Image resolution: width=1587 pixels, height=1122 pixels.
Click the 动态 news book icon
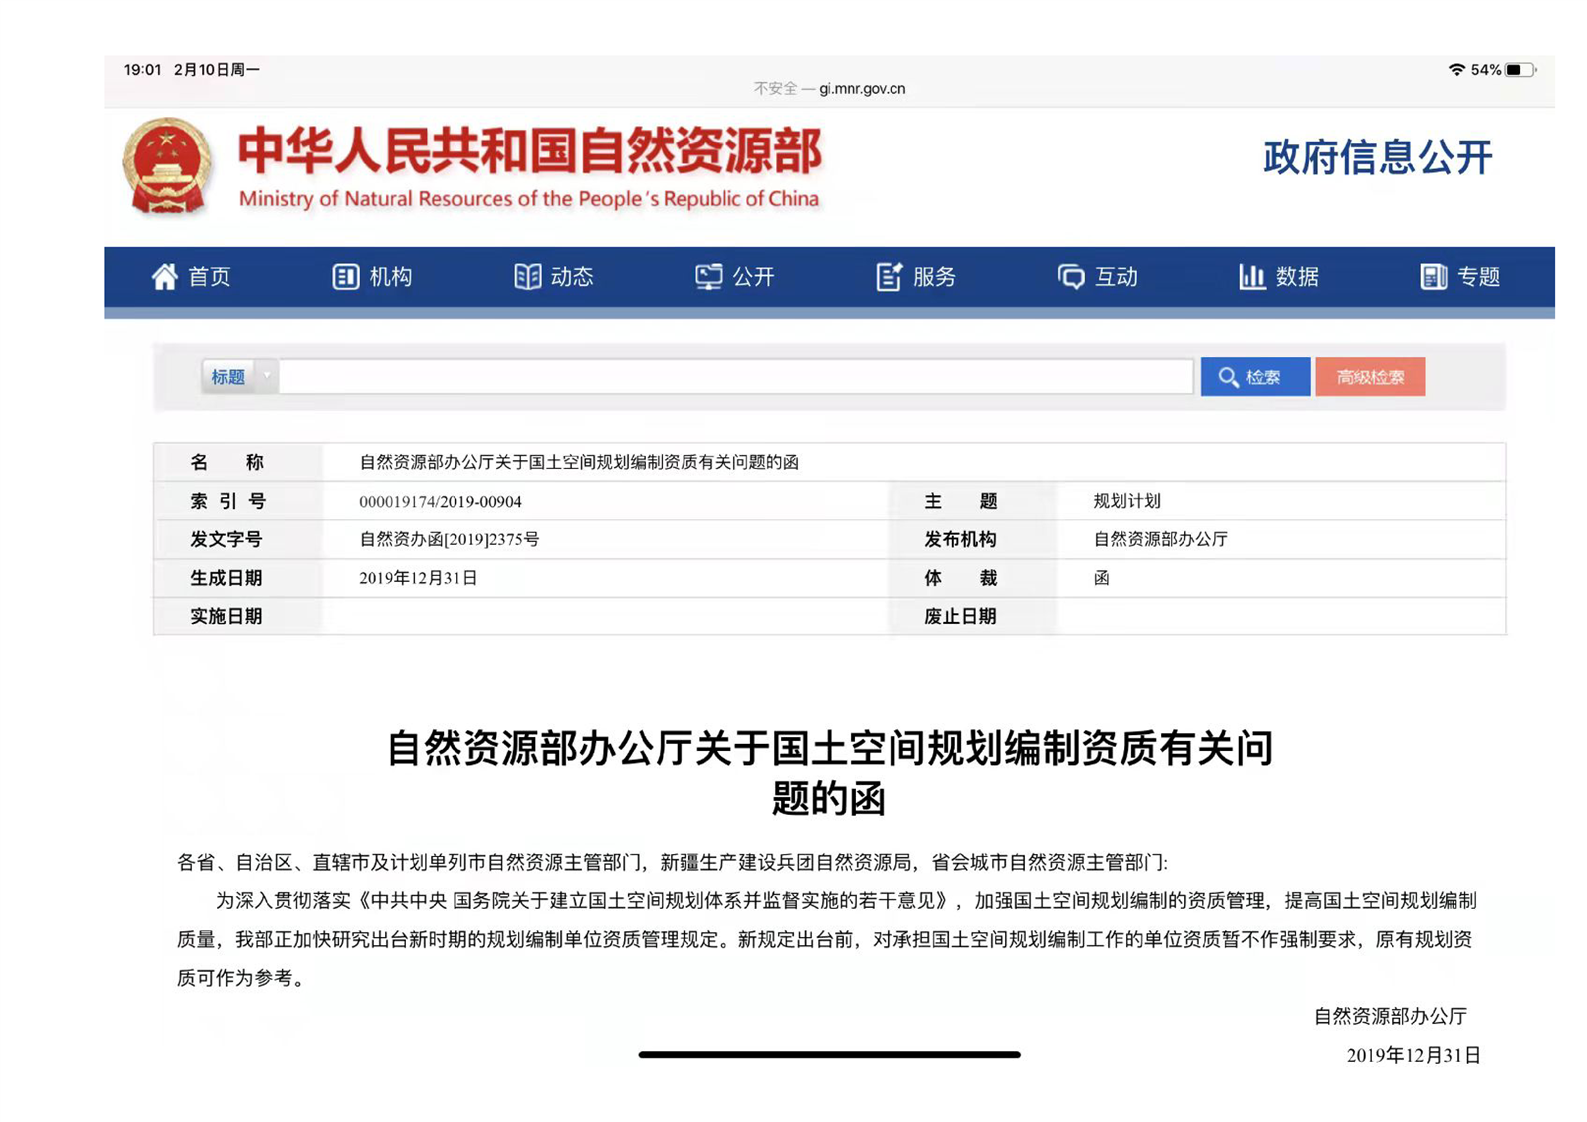pos(527,277)
